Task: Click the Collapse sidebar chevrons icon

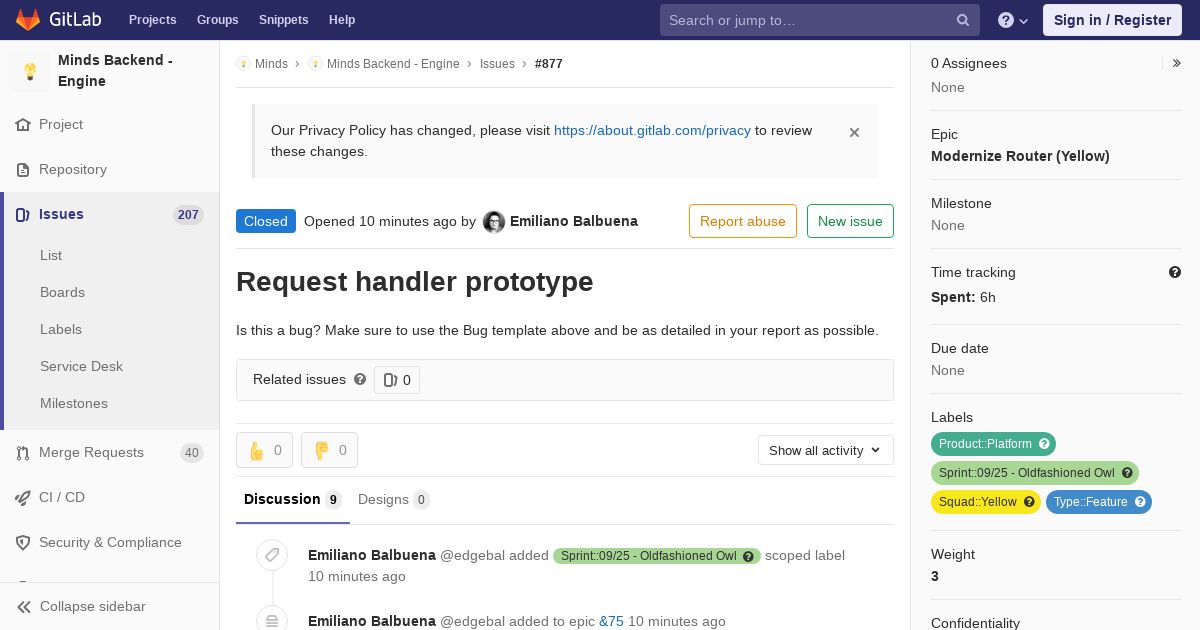Action: (24, 607)
